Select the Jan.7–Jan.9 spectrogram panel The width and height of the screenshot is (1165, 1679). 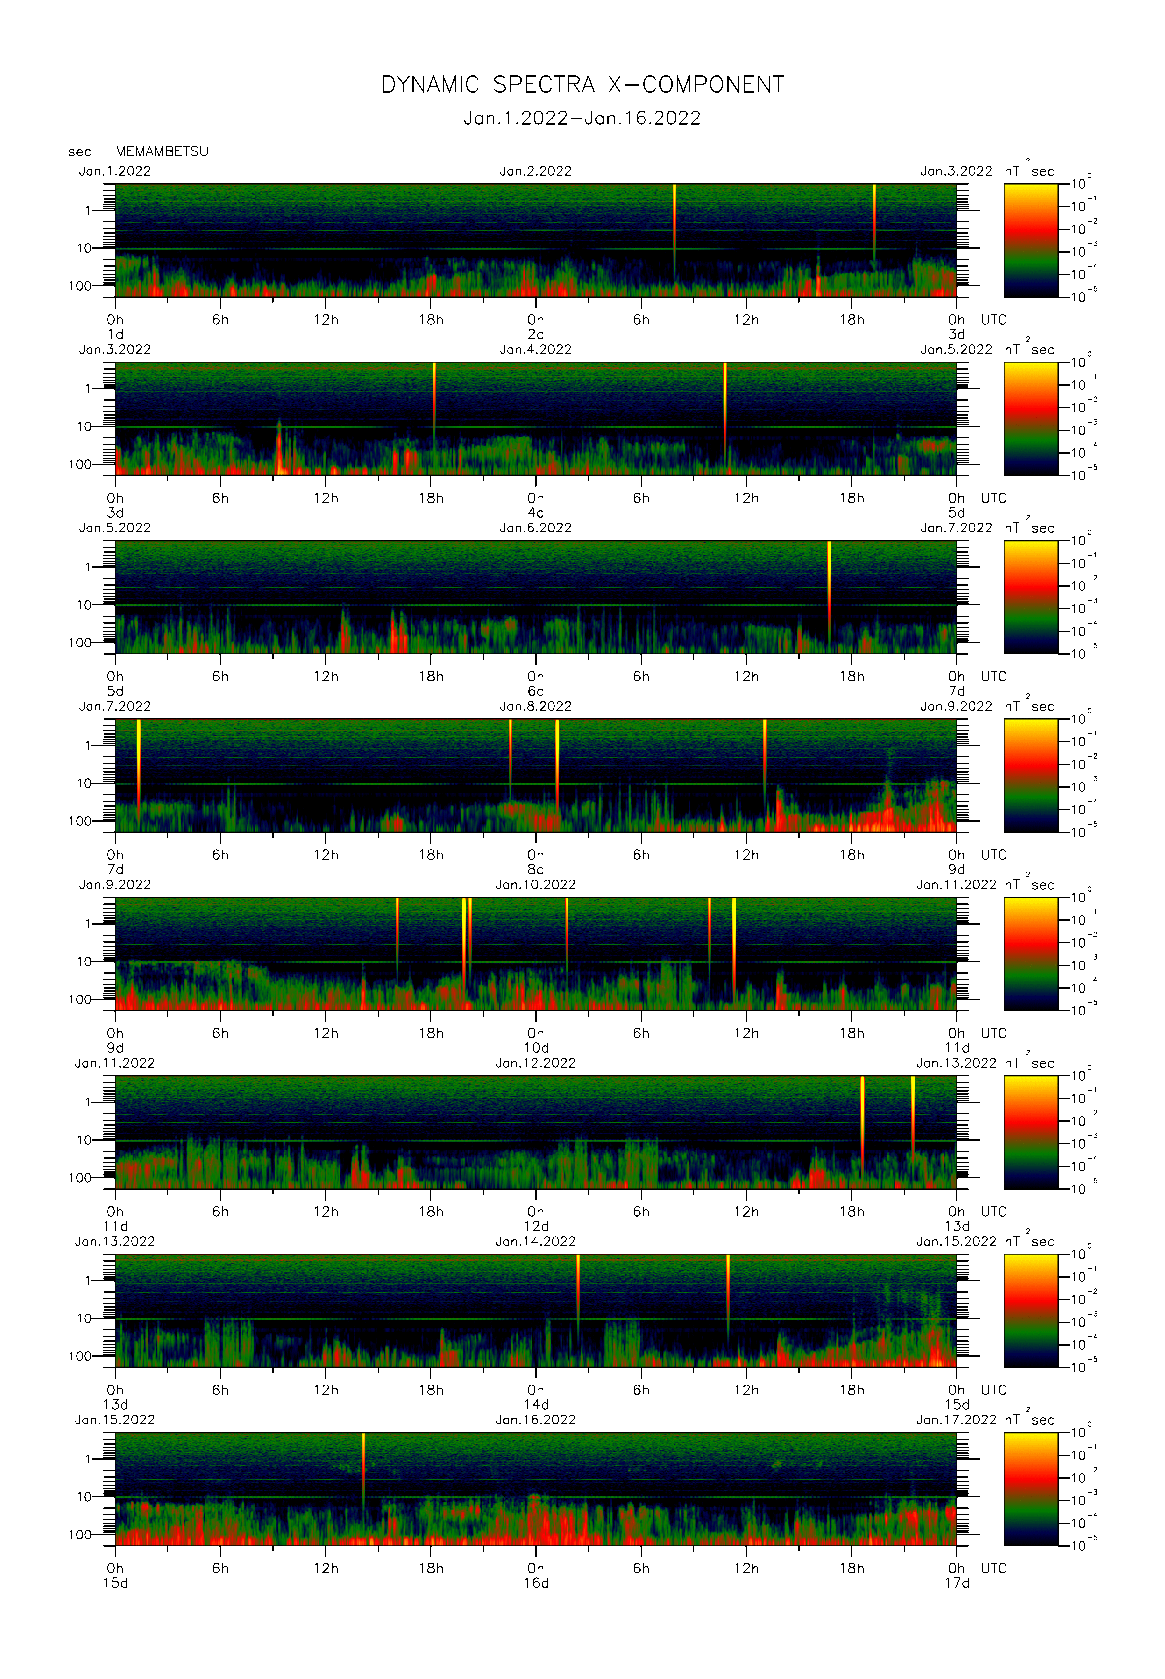(x=536, y=775)
